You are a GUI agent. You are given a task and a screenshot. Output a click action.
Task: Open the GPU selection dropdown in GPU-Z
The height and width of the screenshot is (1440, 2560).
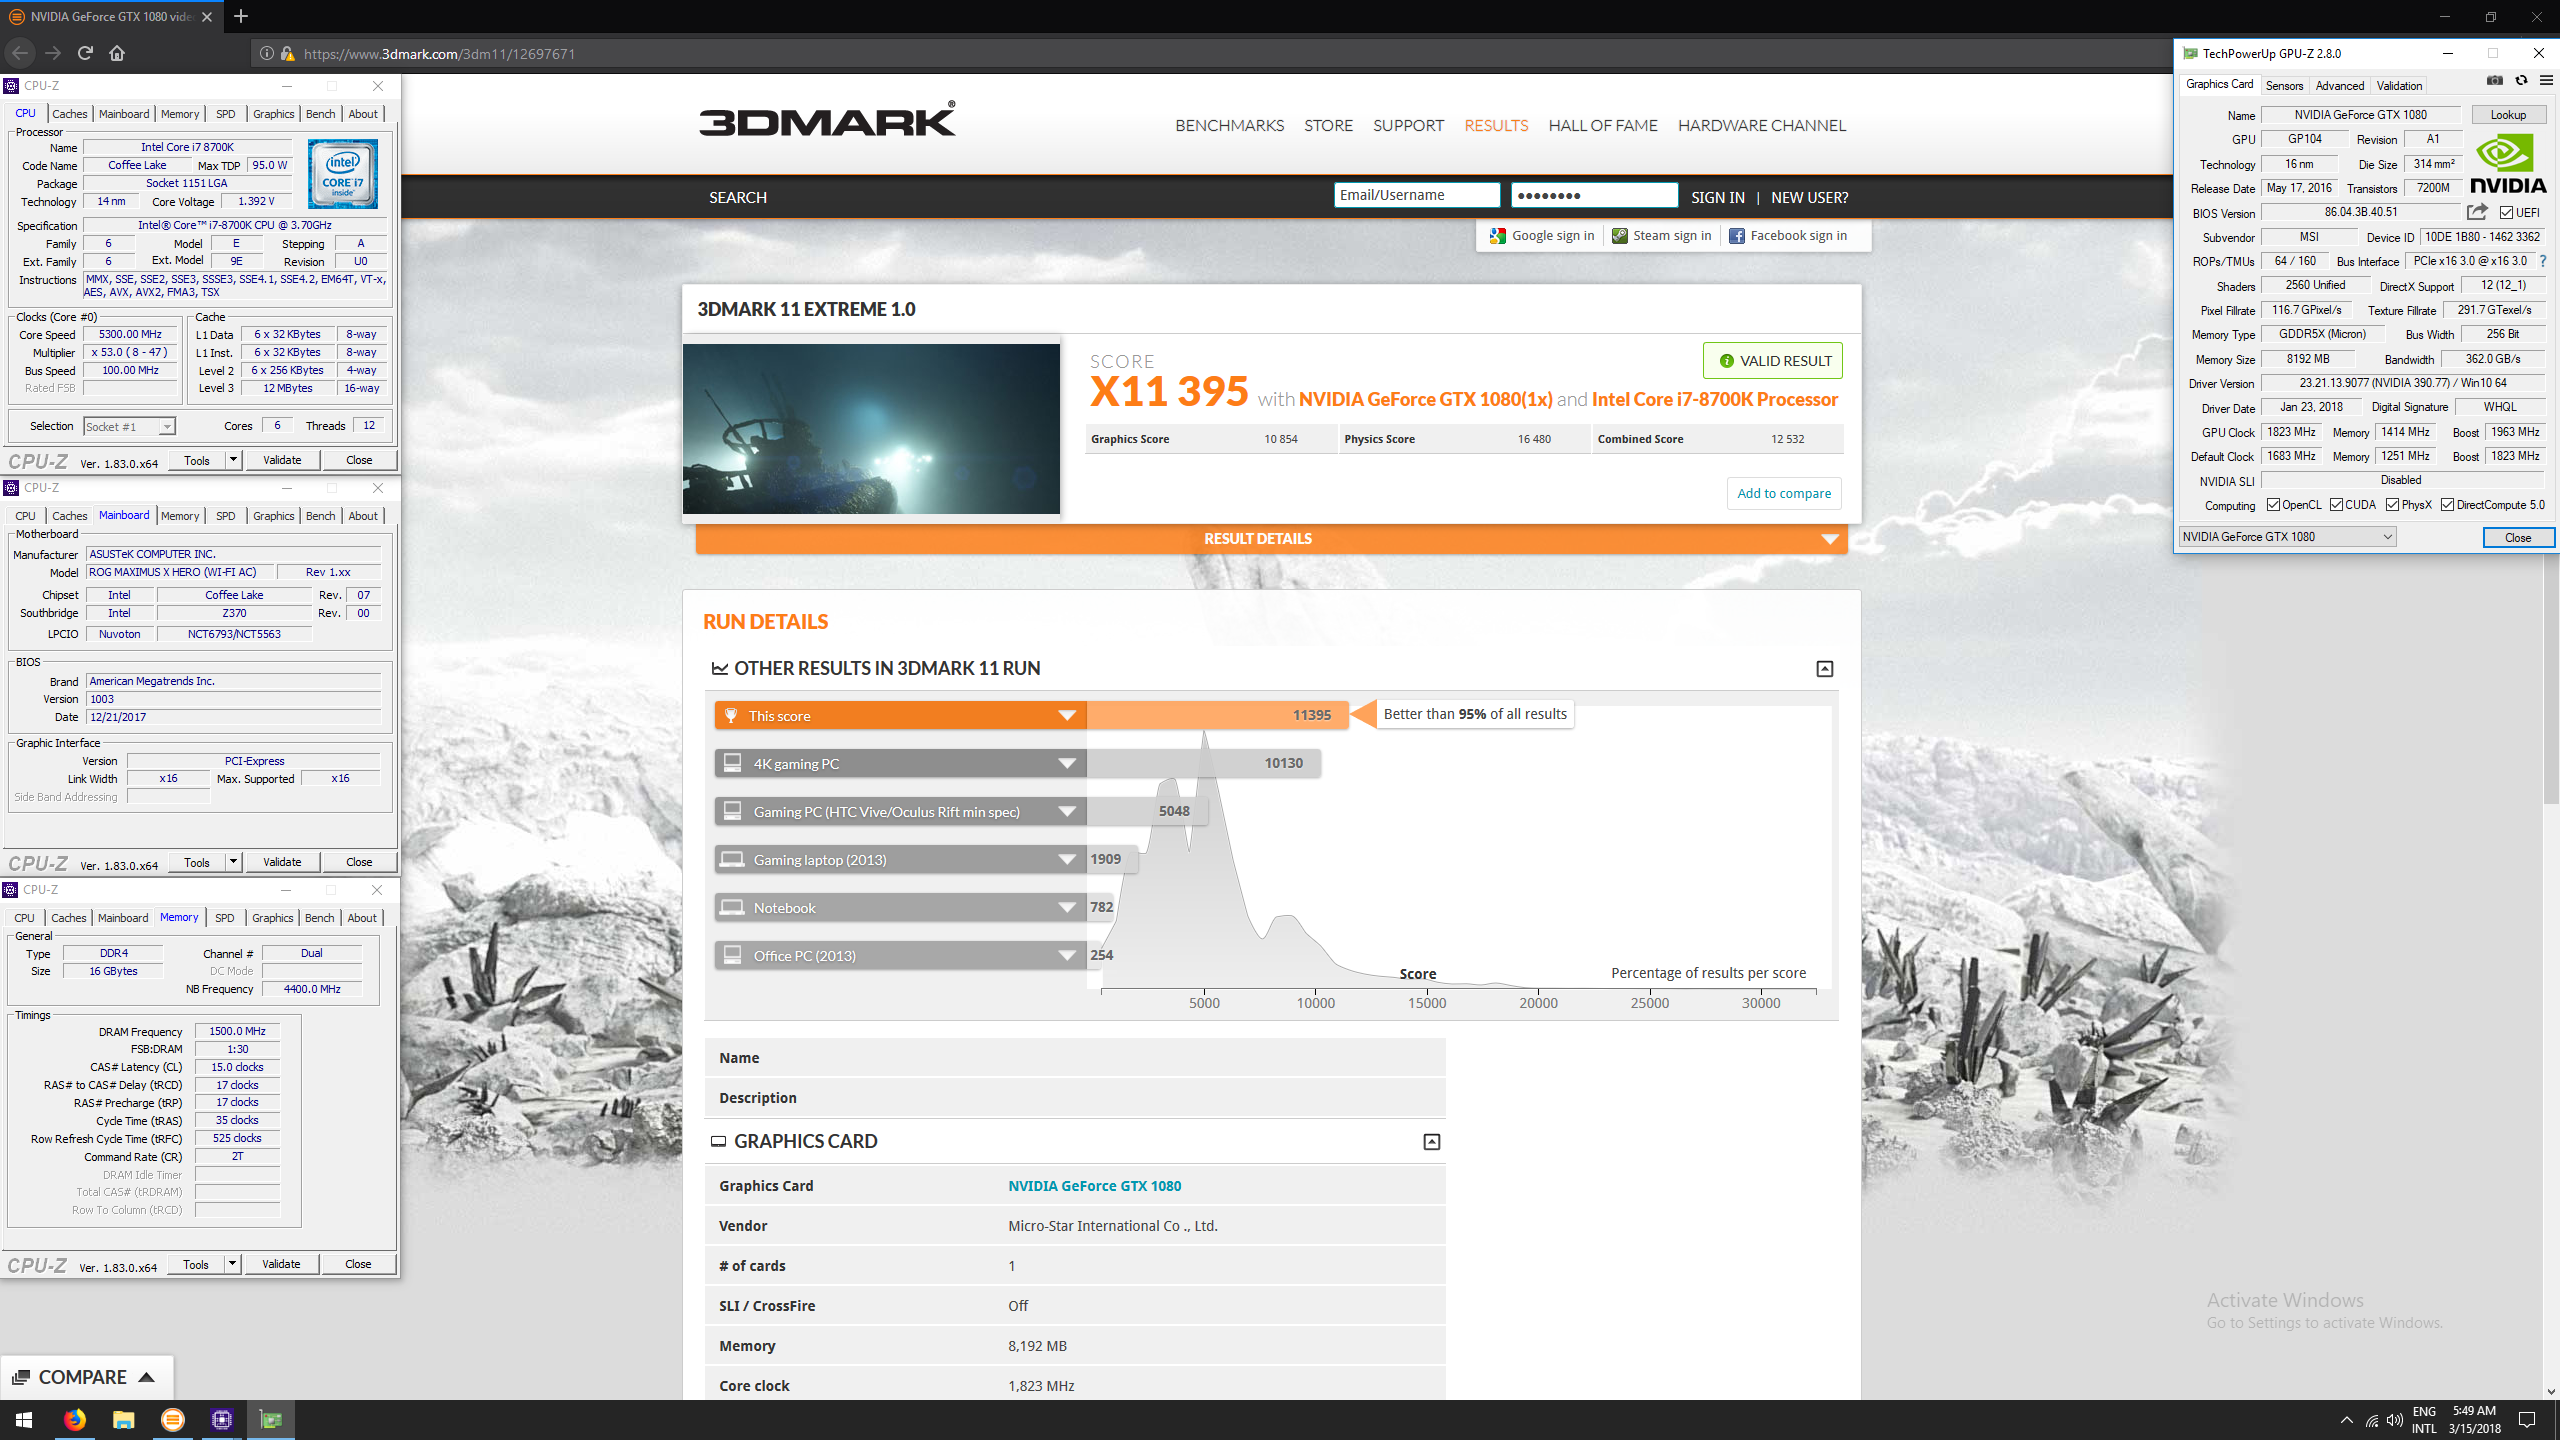click(x=2287, y=537)
